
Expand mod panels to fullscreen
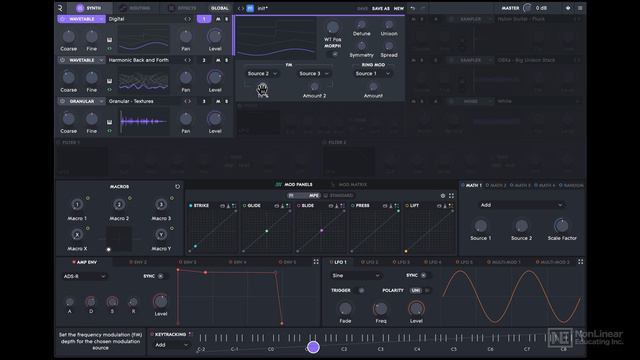(x=451, y=196)
